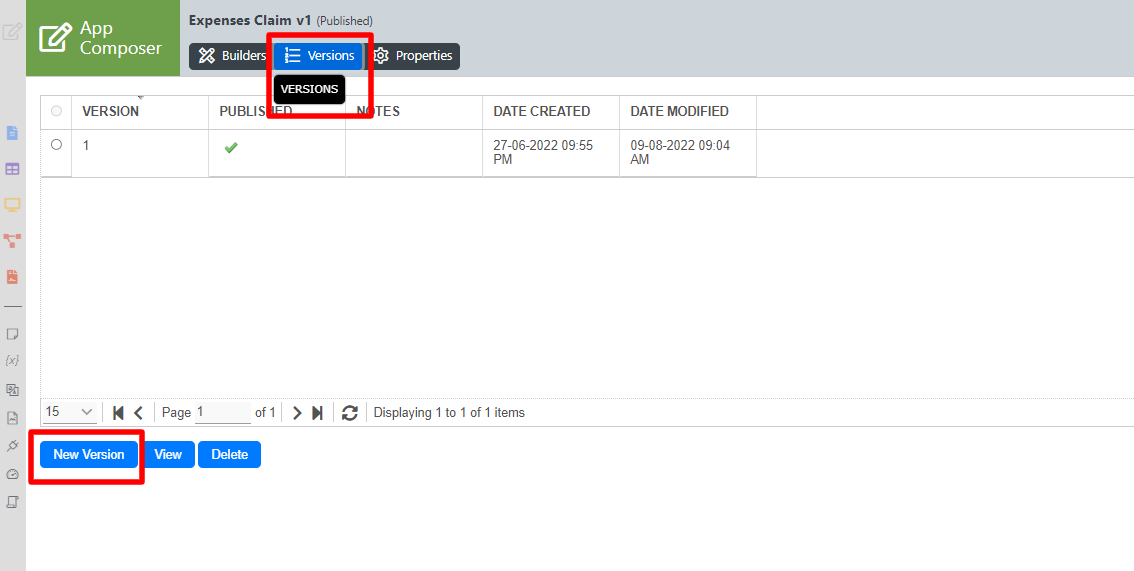Open the language translation messages icon
This screenshot has width=1134, height=571.
point(12,390)
